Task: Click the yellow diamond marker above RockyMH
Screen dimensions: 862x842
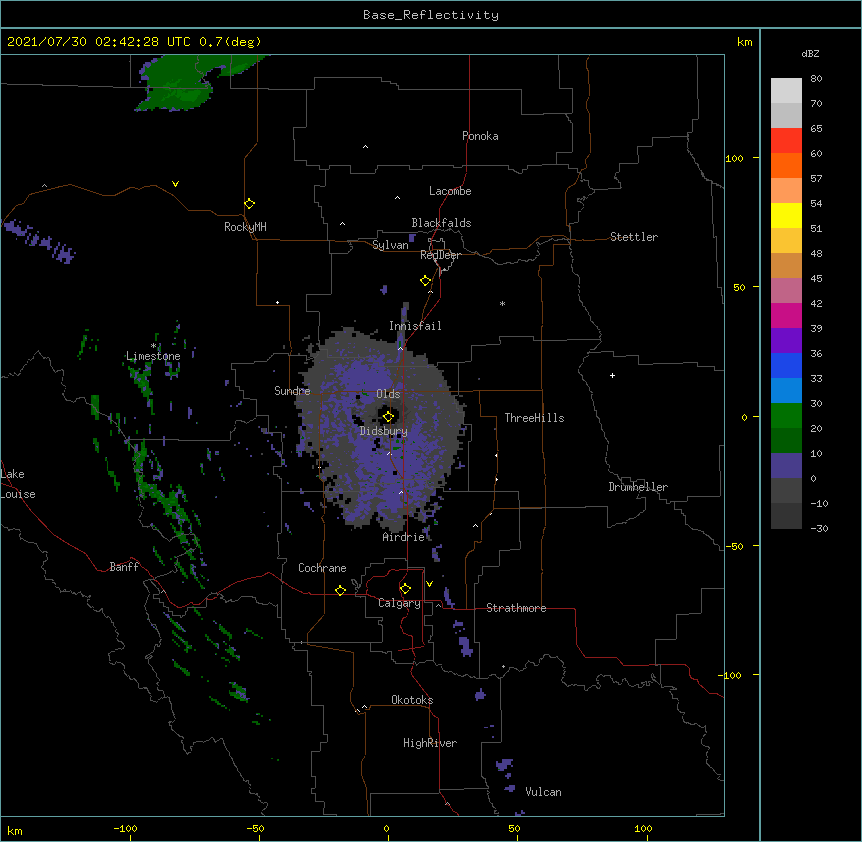Action: click(x=249, y=204)
